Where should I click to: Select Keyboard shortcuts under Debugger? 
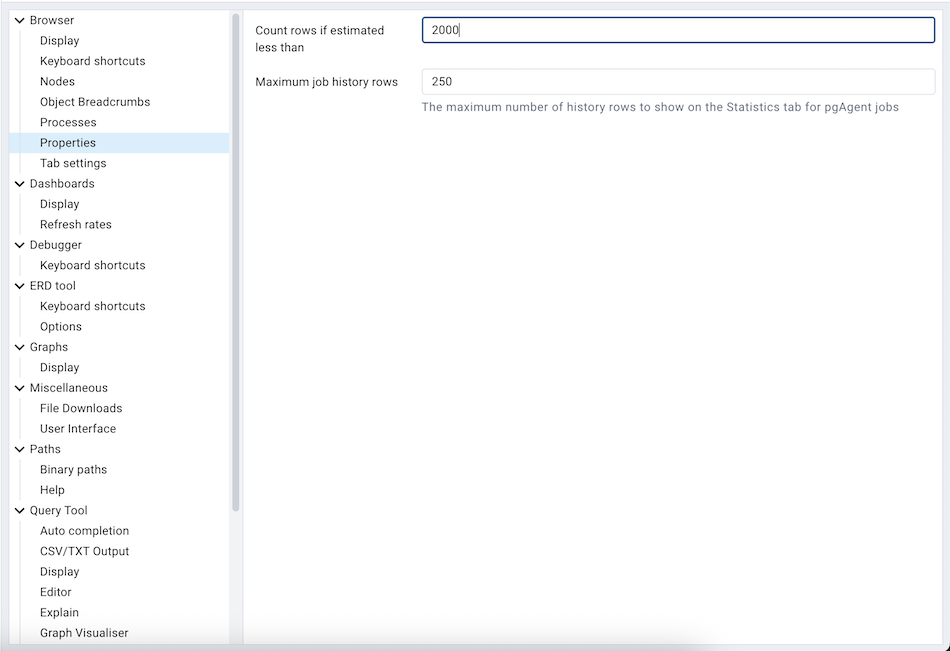tap(92, 264)
